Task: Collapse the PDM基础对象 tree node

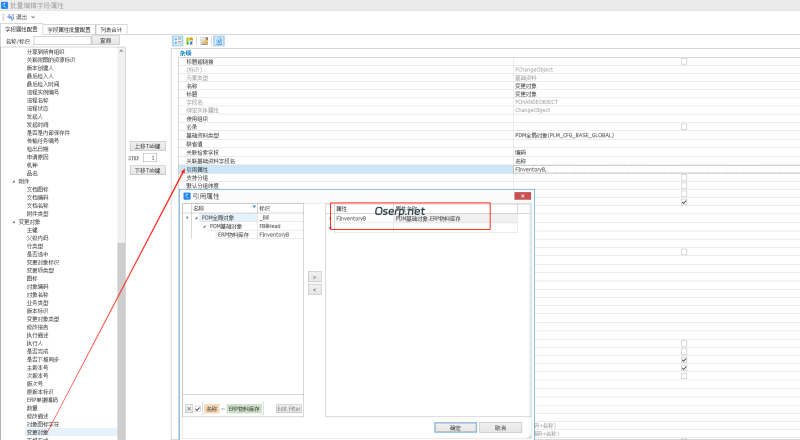Action: [x=204, y=226]
